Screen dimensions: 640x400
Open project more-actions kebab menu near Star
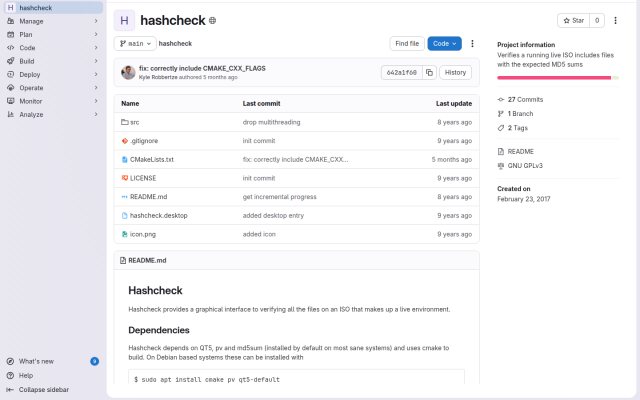[615, 20]
